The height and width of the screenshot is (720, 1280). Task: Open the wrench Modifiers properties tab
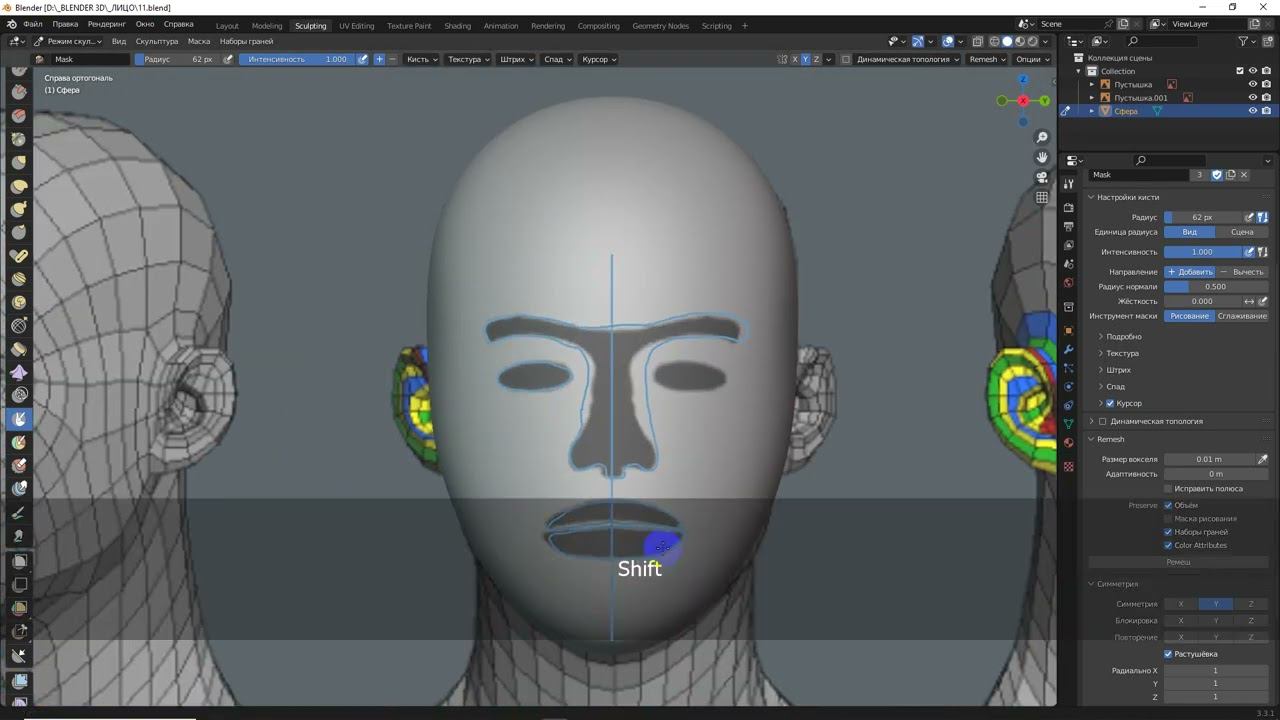coord(1068,349)
